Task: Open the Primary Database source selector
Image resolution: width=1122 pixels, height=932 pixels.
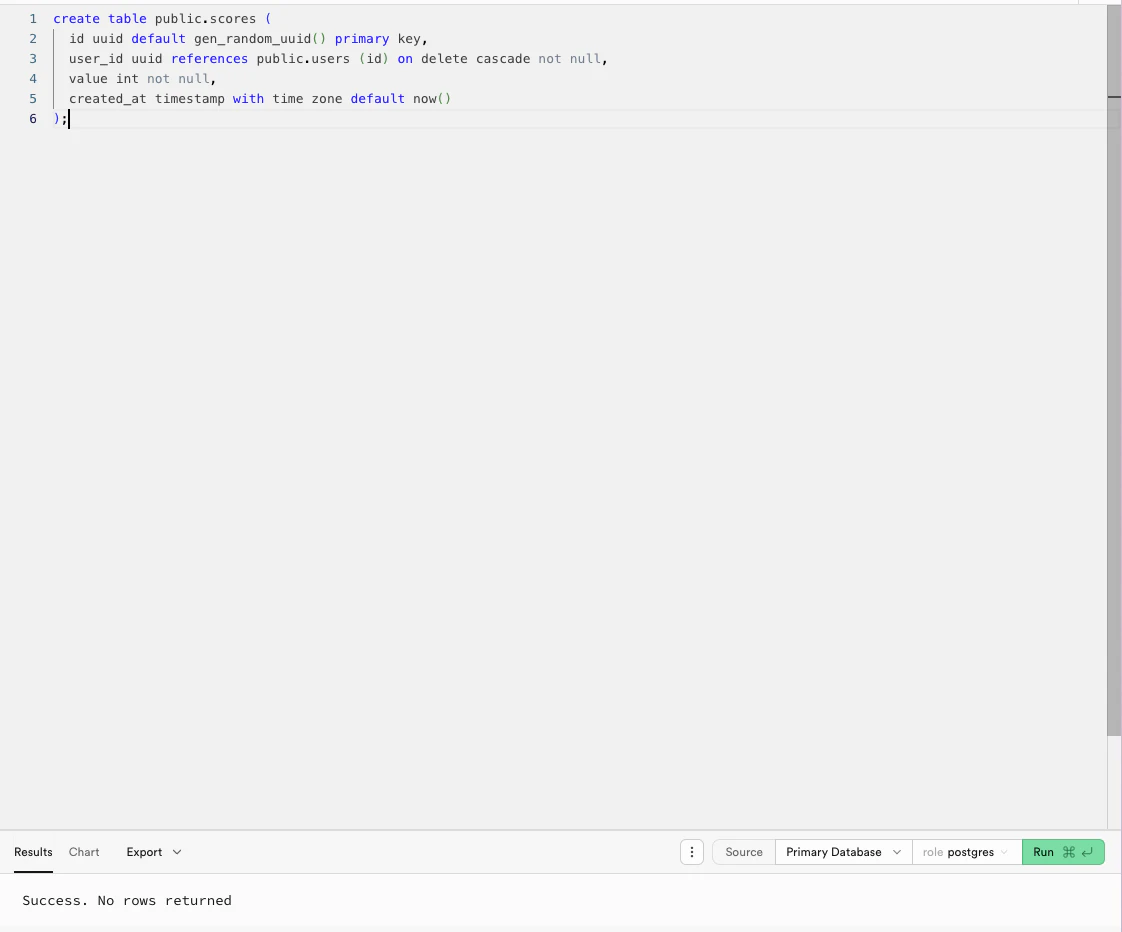Action: click(x=843, y=852)
